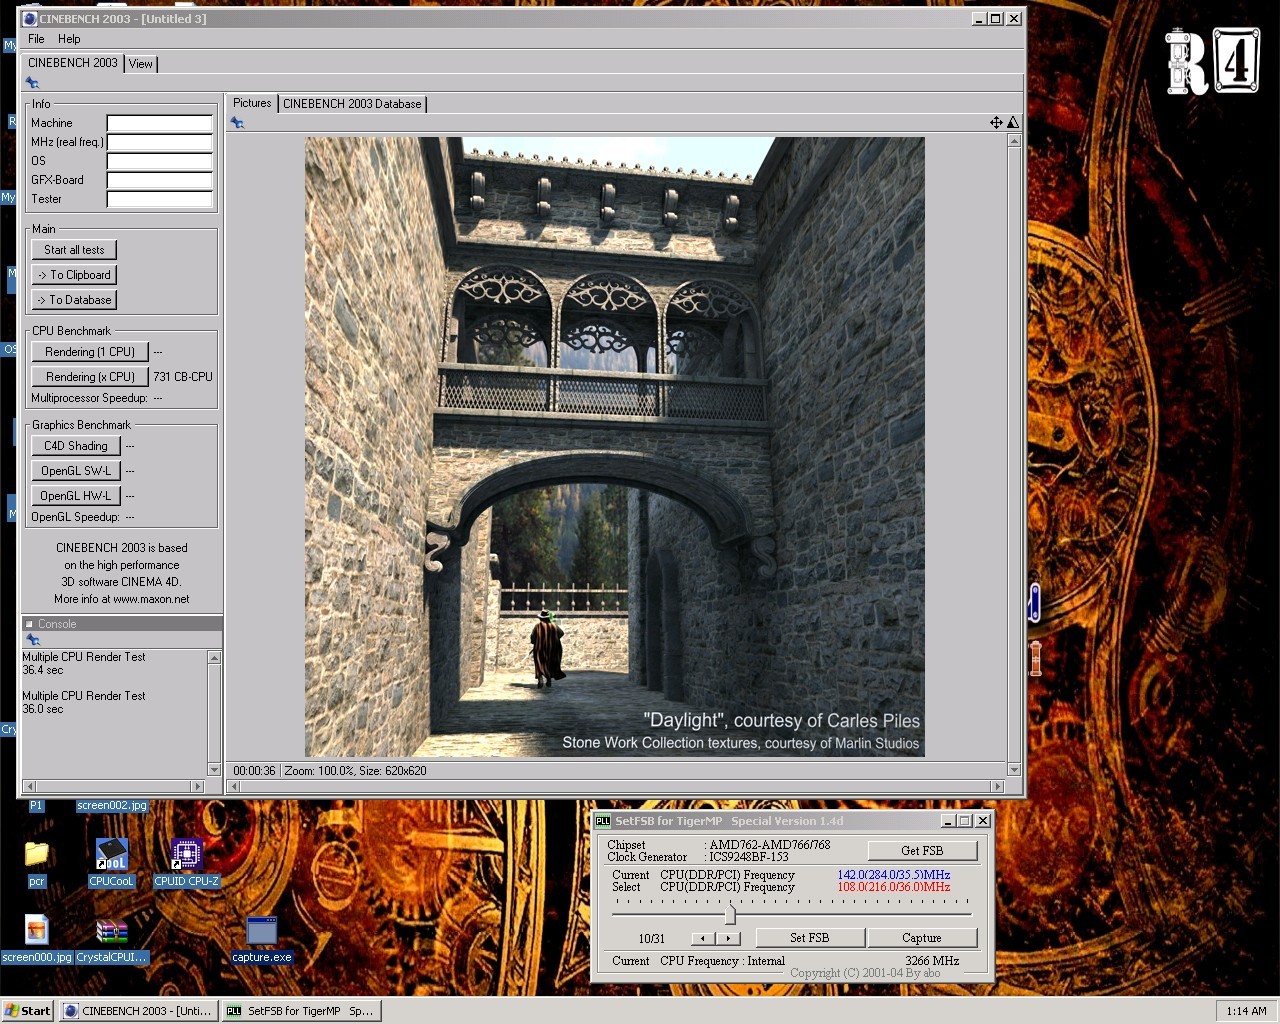Click the rendered Daylight castle image
Screen dimensions: 1280x1024
tap(615, 447)
